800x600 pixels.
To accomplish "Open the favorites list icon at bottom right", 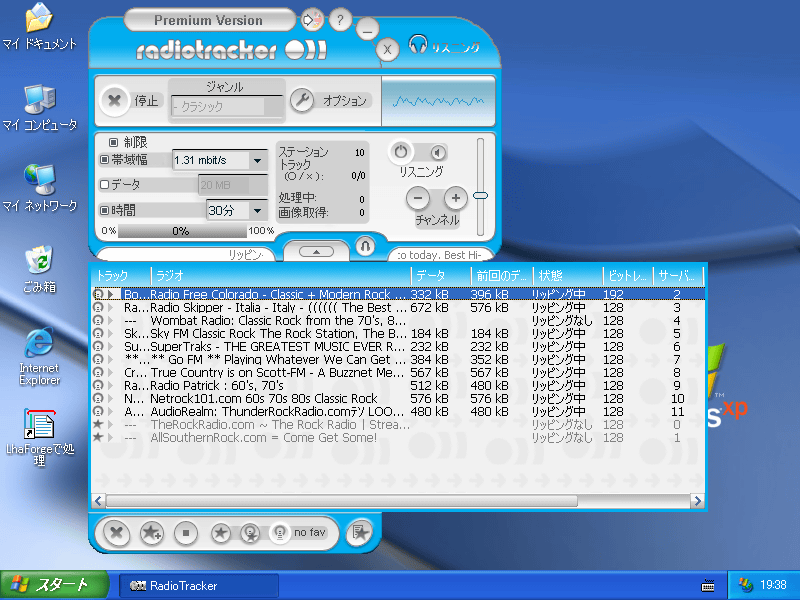I will [x=359, y=533].
